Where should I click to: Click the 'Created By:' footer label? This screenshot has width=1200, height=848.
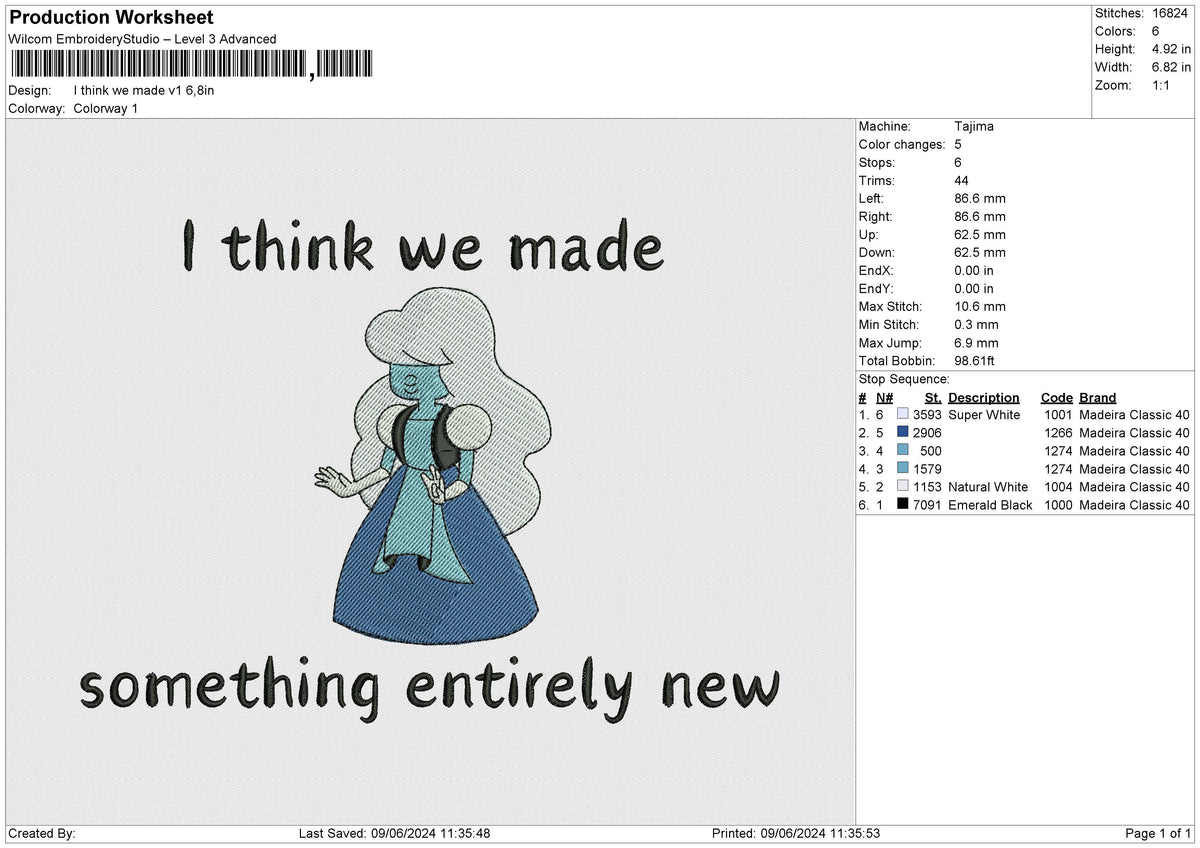[41, 834]
